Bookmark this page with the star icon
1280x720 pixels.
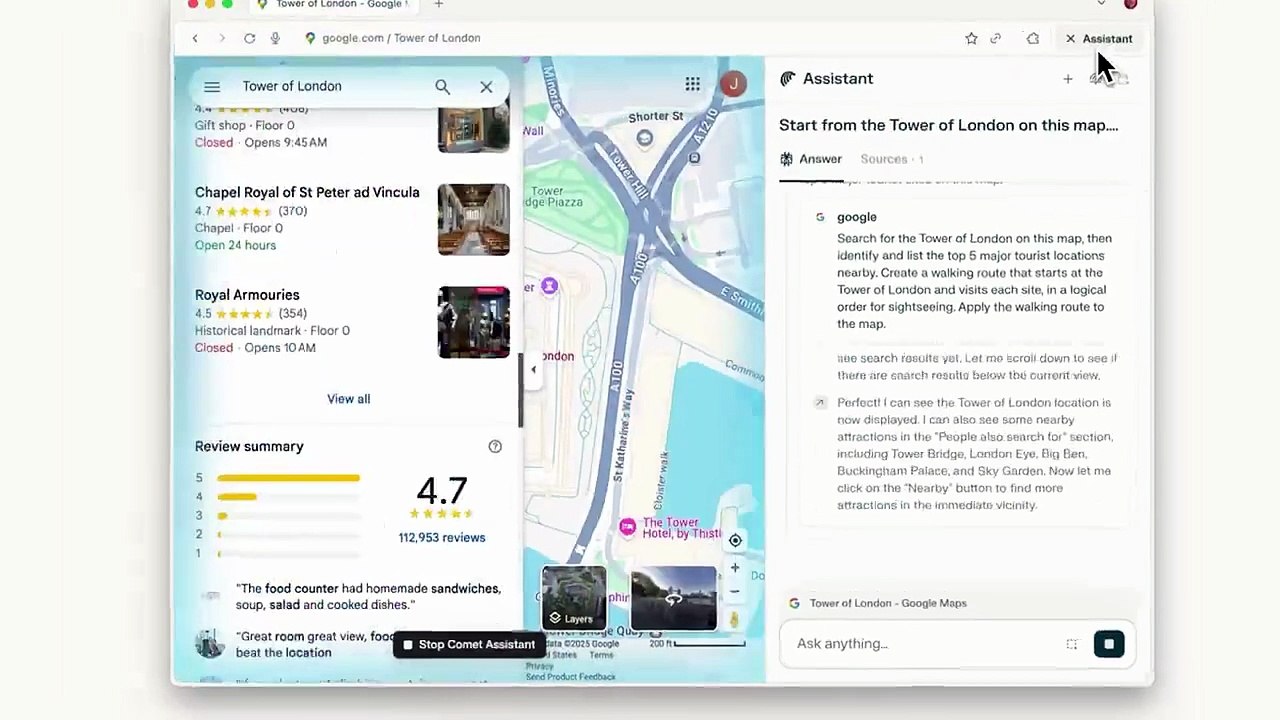pos(971,38)
